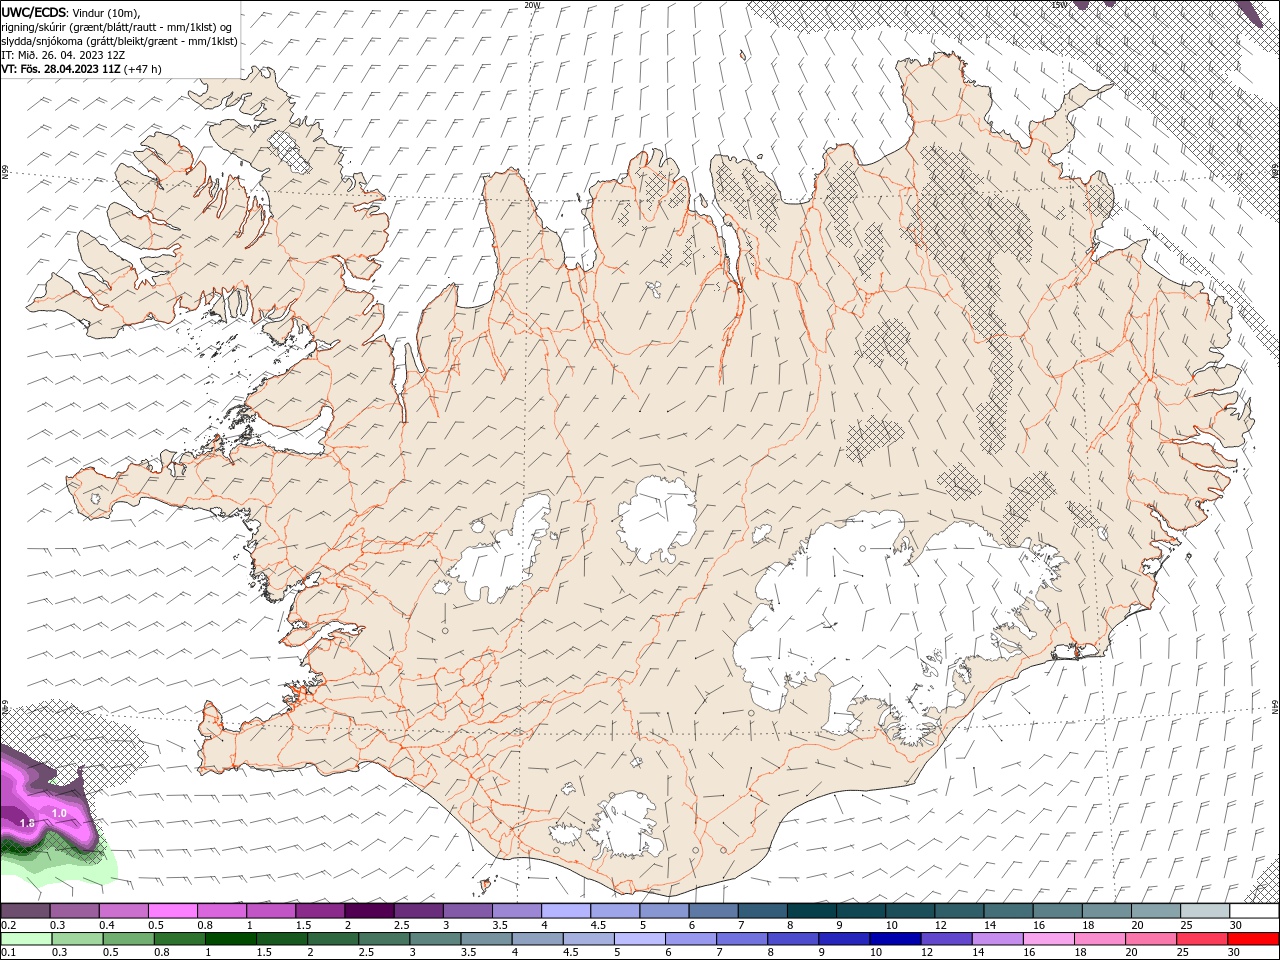Click the '1.8' precipitation value label
This screenshot has width=1280, height=960.
pyautogui.click(x=27, y=822)
